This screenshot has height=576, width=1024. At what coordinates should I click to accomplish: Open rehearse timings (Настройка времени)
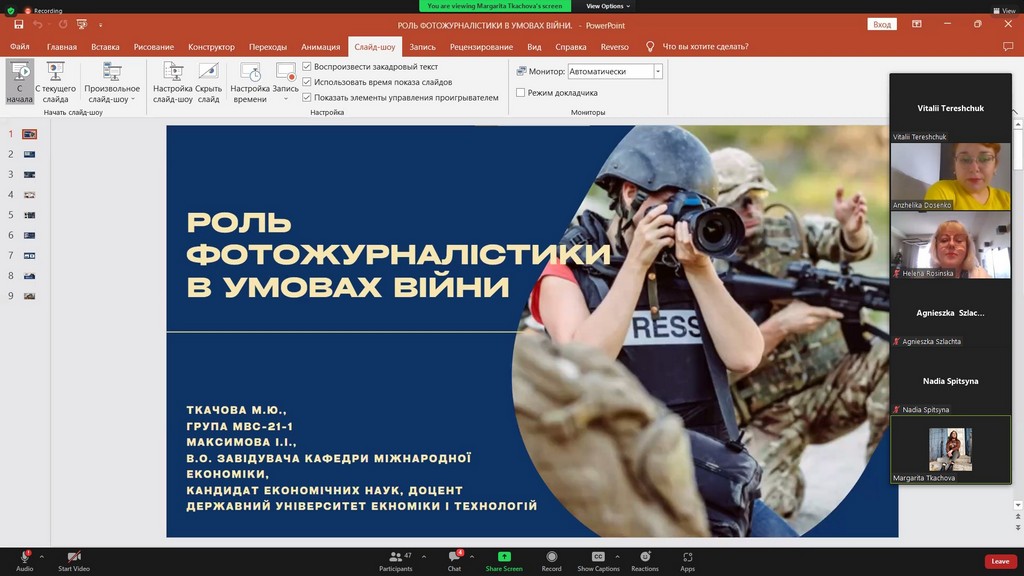point(250,73)
